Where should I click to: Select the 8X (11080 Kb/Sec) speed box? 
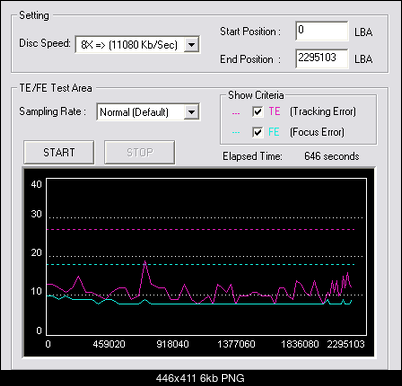click(137, 44)
